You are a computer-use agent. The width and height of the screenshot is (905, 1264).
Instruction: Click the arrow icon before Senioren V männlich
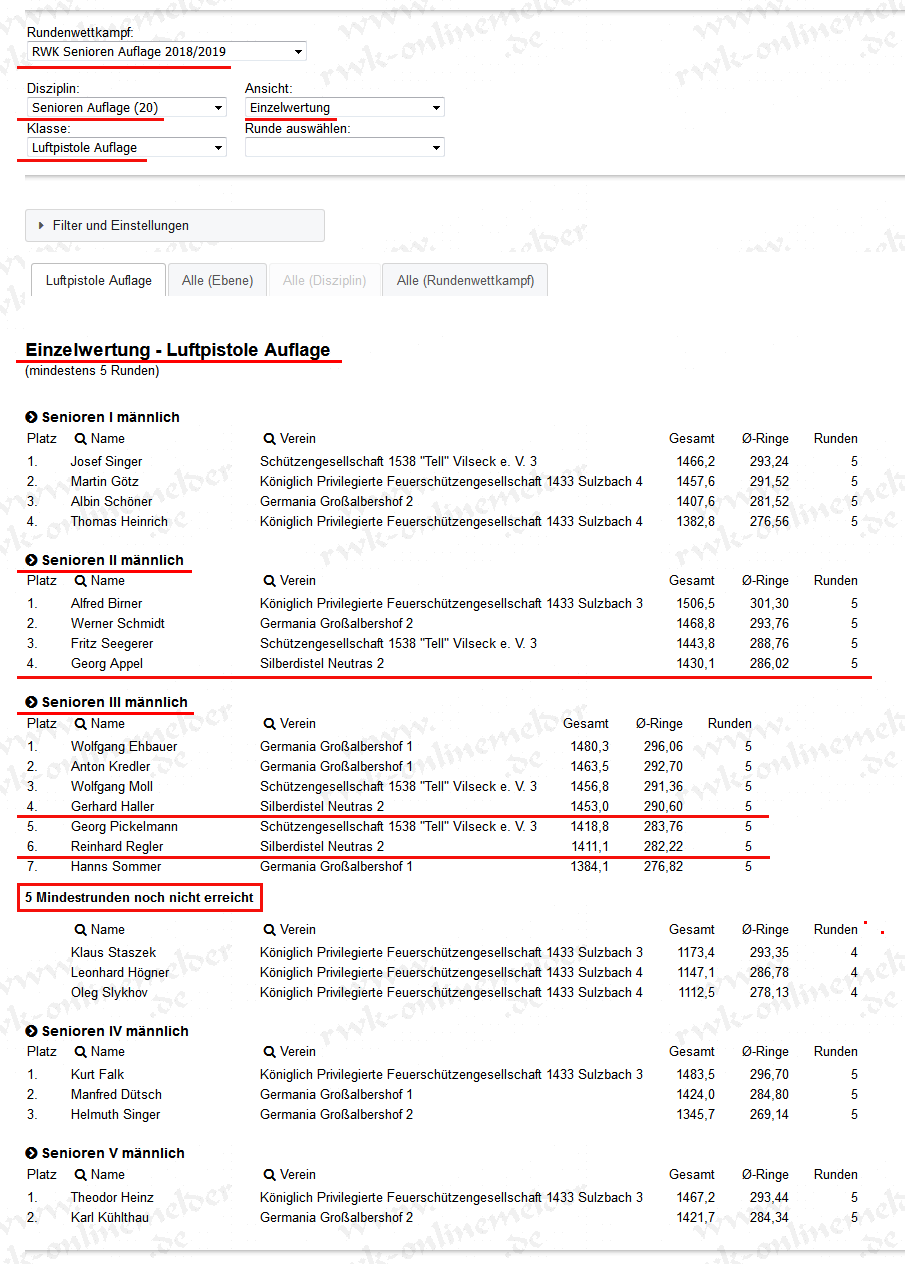tap(31, 1153)
